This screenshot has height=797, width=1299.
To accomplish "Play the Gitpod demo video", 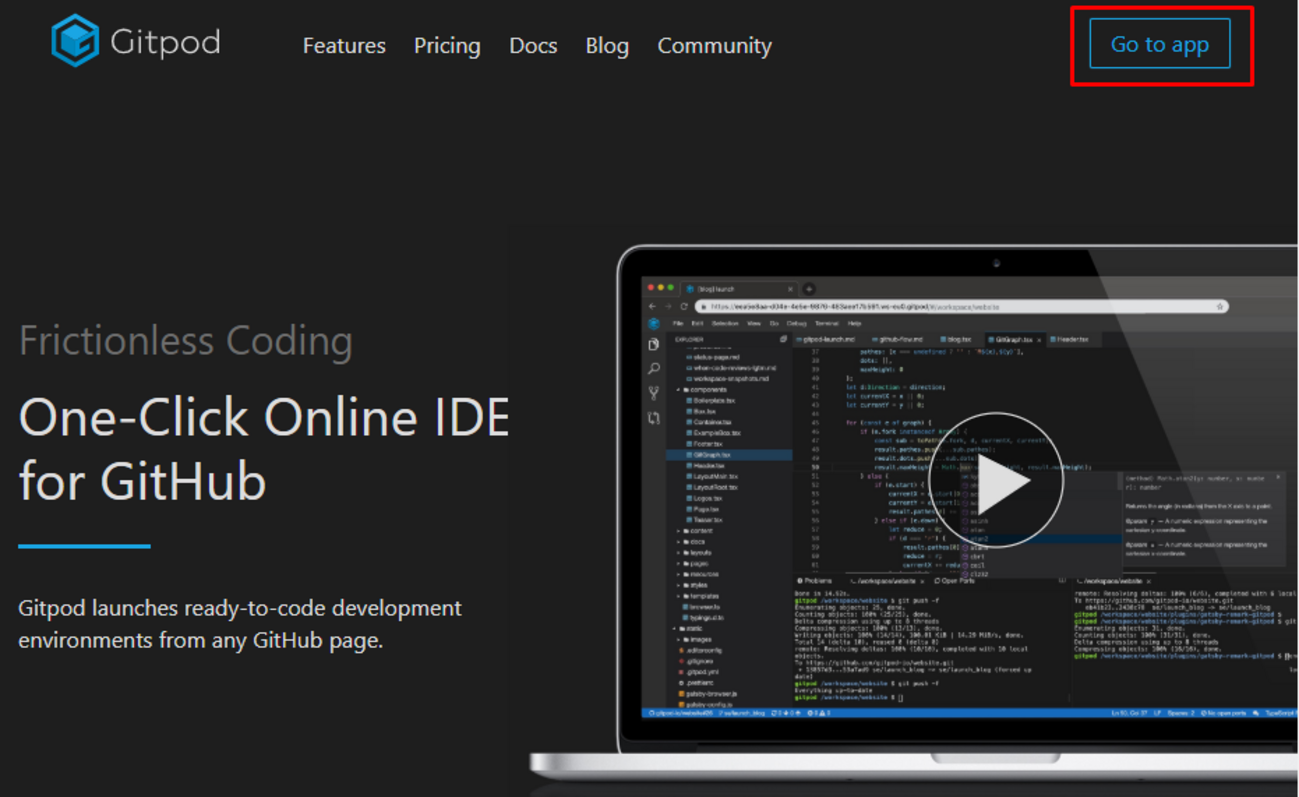I will 995,481.
